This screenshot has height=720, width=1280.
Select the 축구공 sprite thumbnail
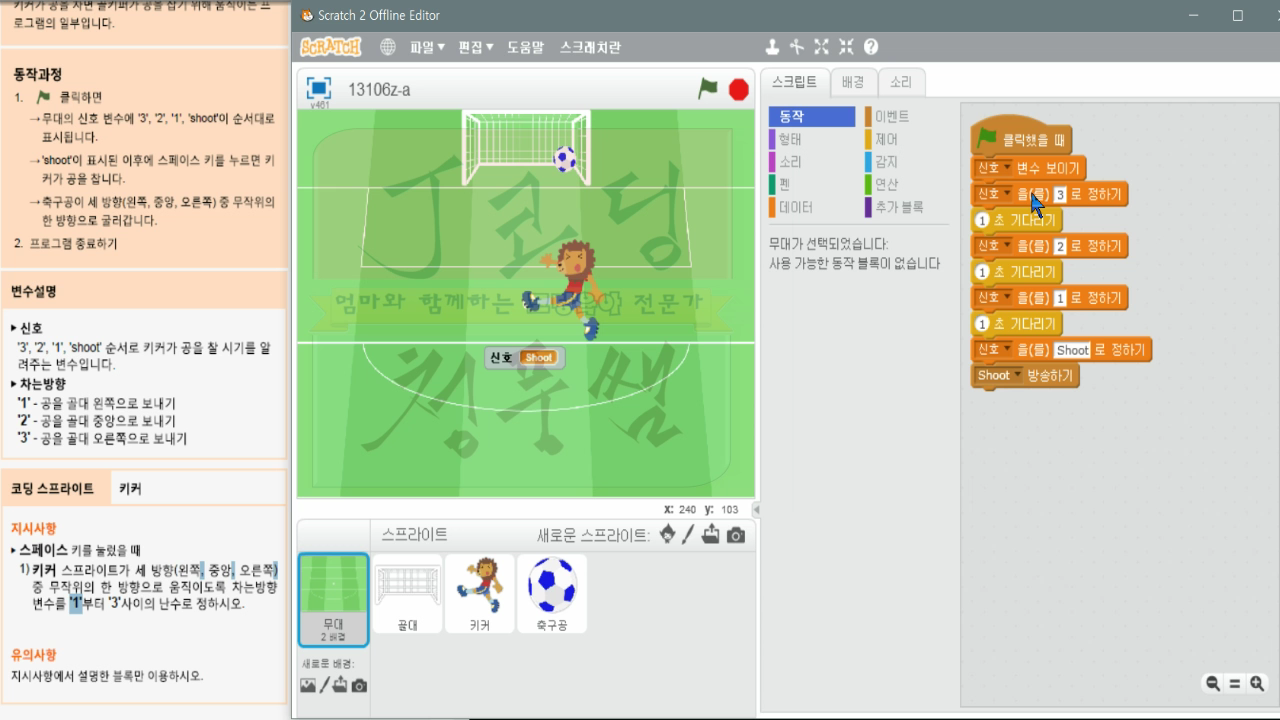point(552,594)
